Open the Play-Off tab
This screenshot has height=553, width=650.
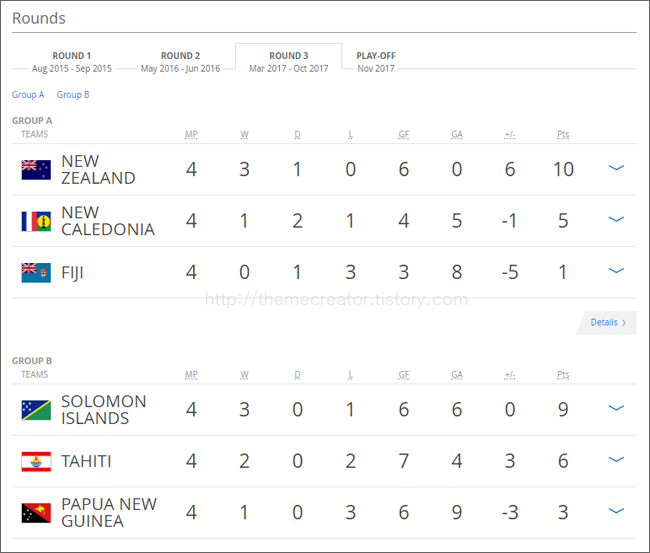click(x=376, y=62)
